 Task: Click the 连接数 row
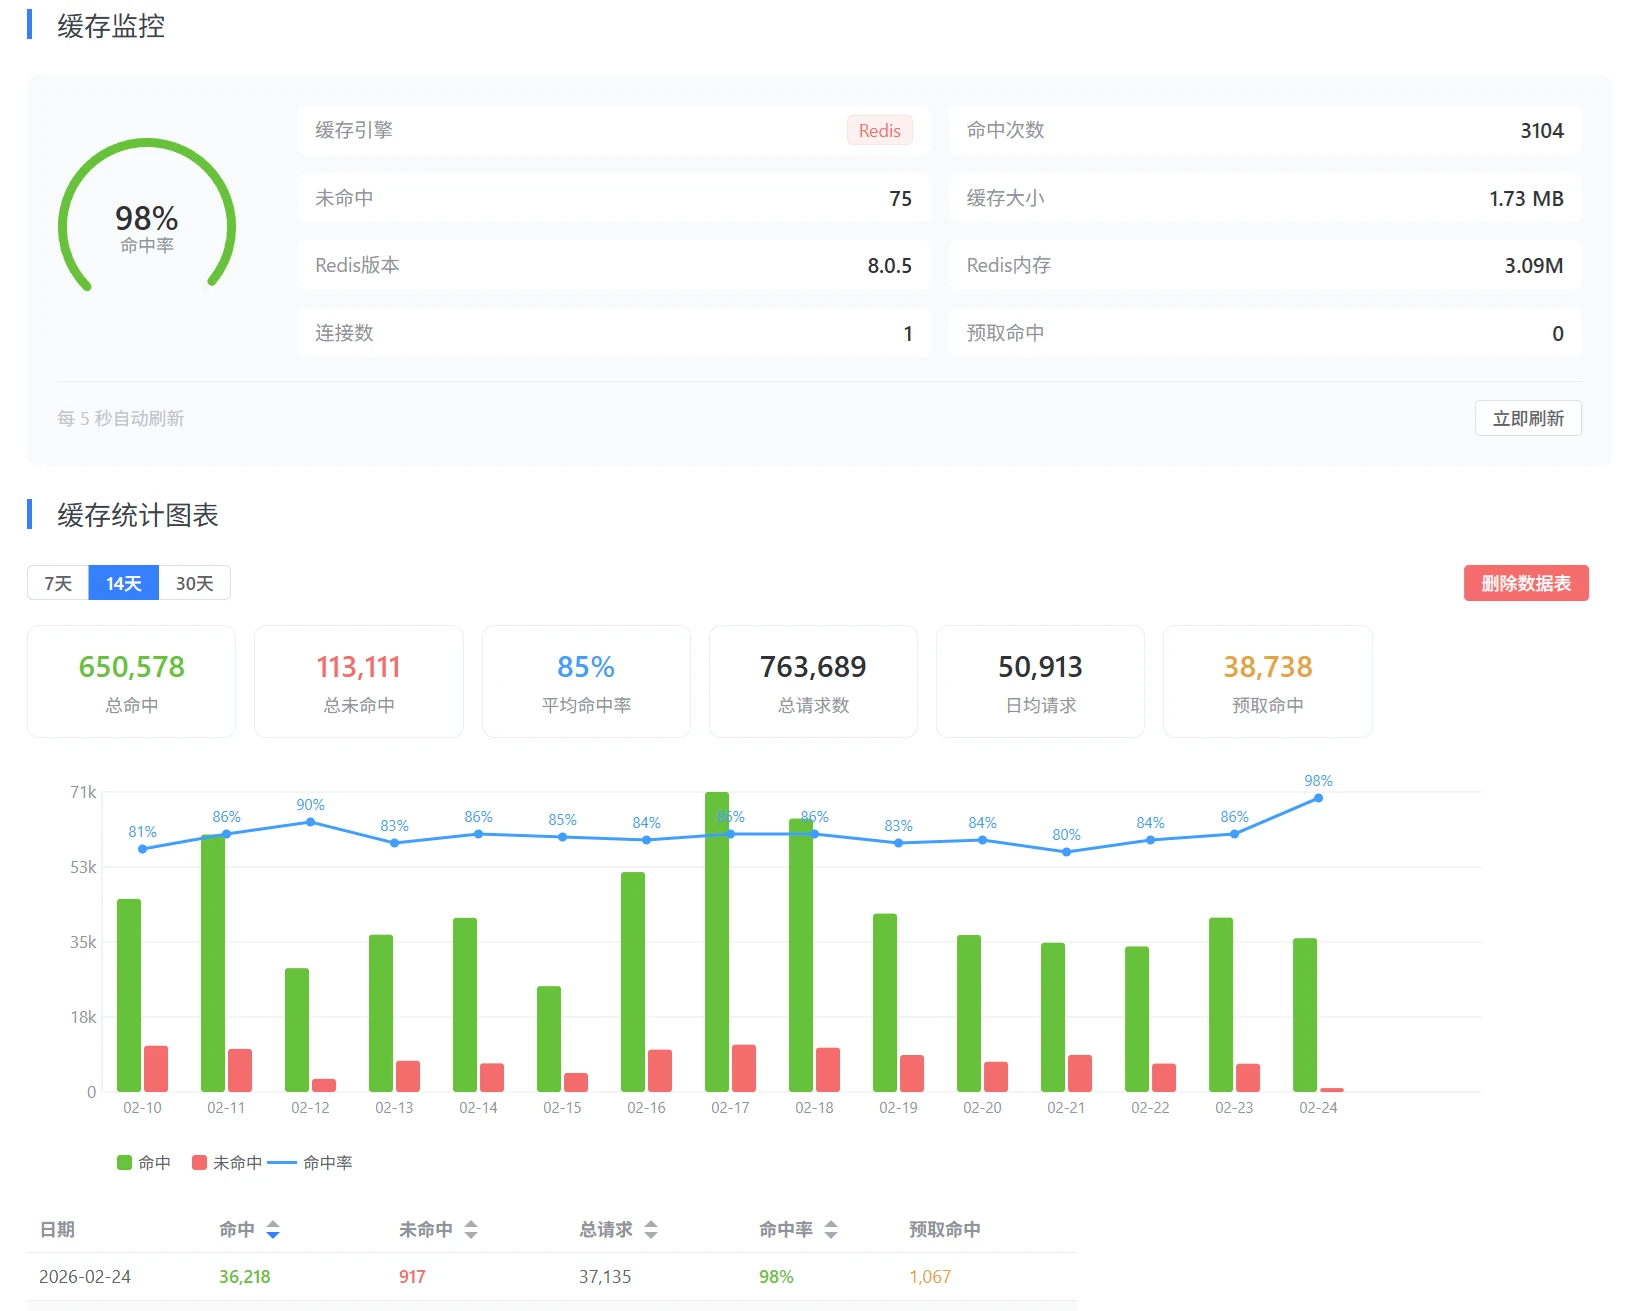pyautogui.click(x=614, y=333)
